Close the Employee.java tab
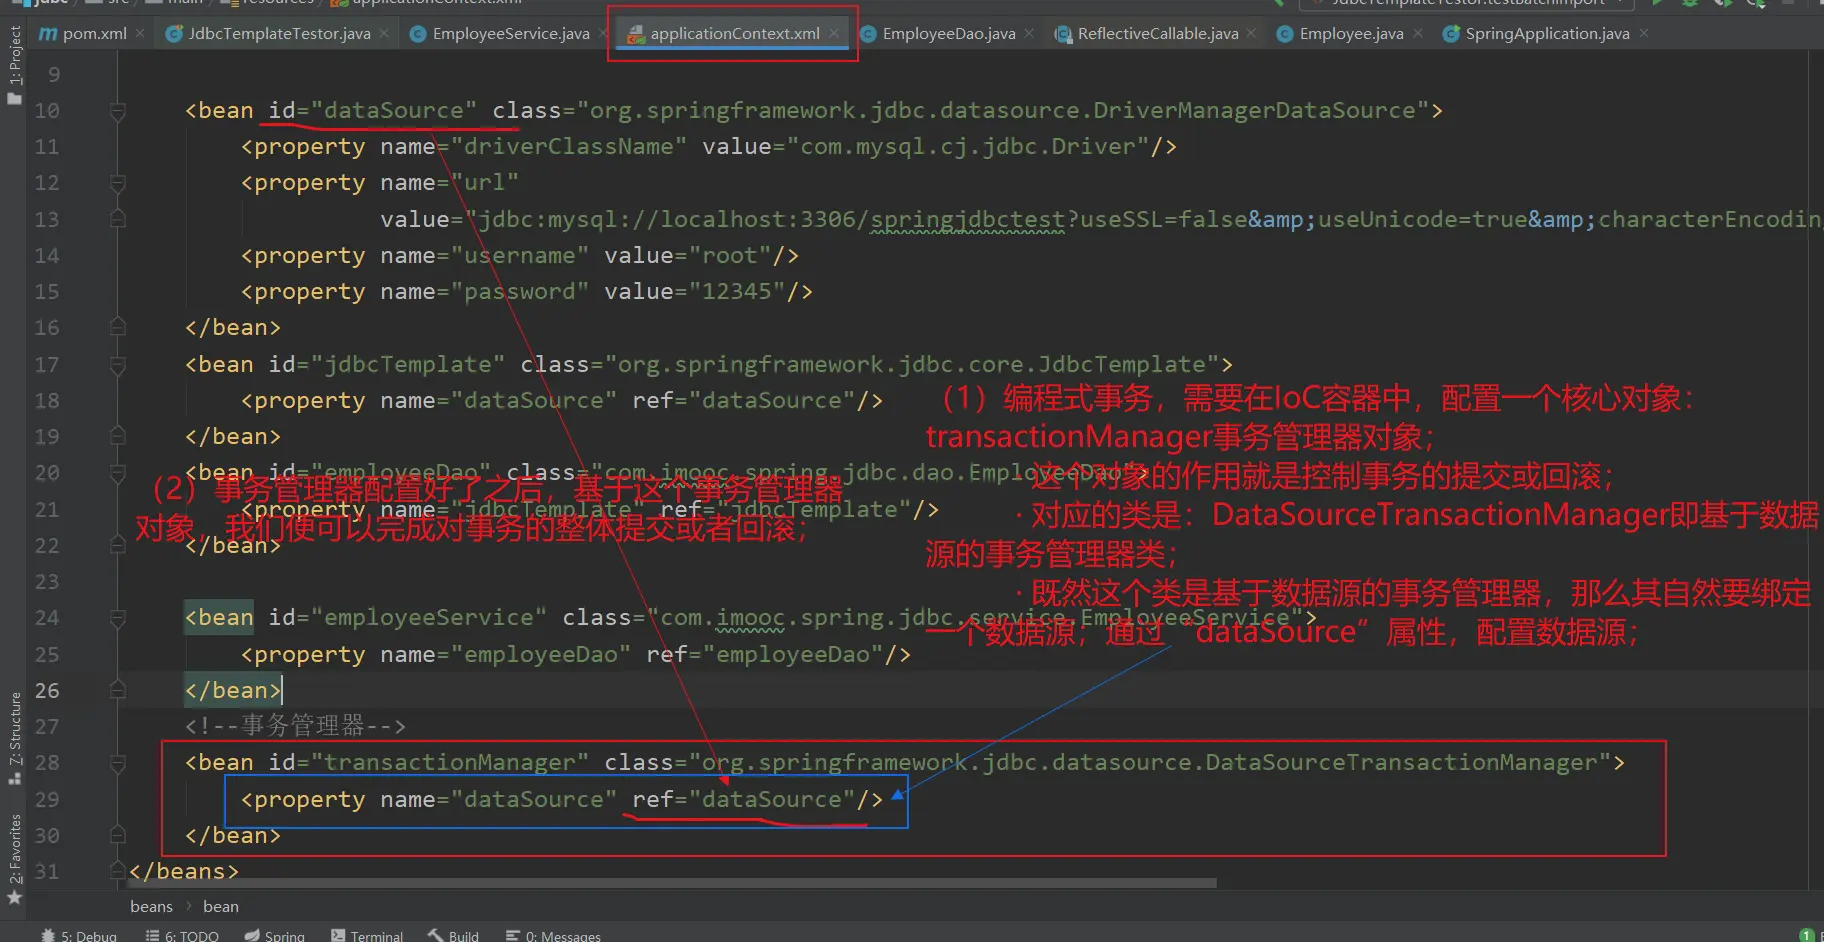 point(1417,34)
